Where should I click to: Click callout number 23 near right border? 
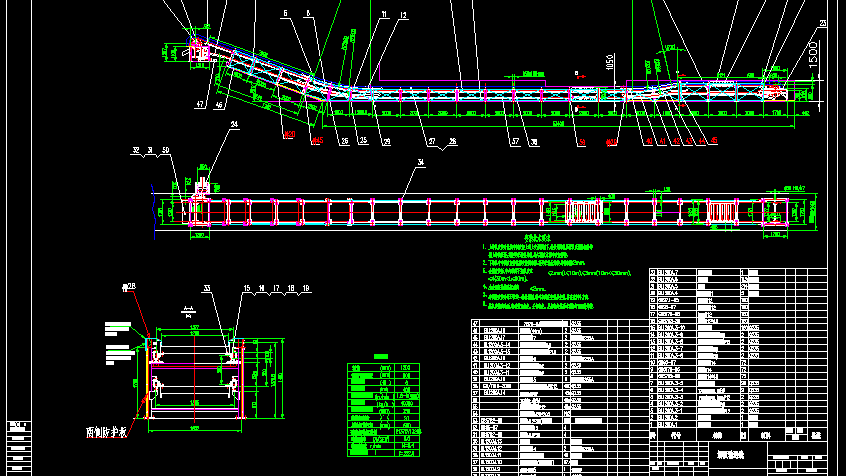823,24
